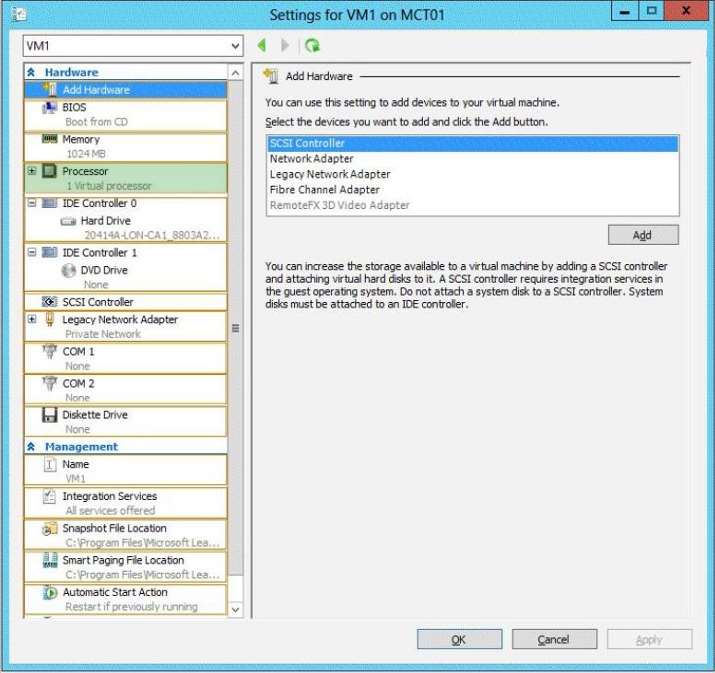
Task: Collapse the IDE Controller 0 node
Action: pyautogui.click(x=32, y=203)
